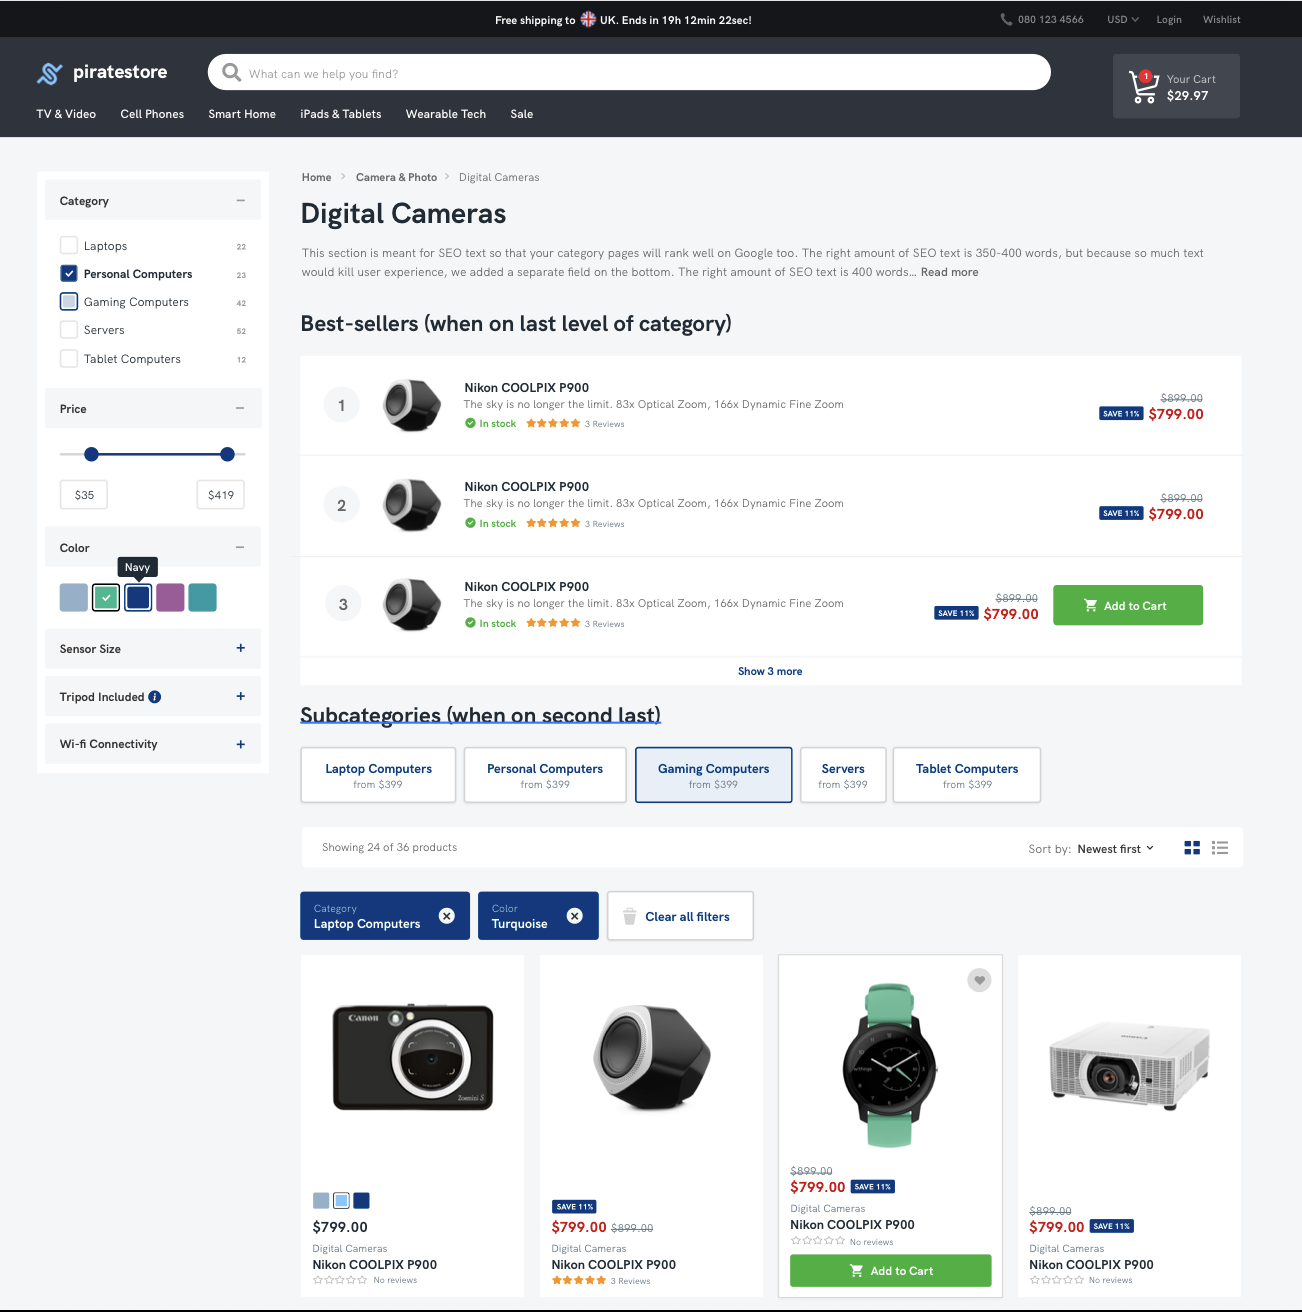Expand the Wi-fi Connectivity filter

click(240, 744)
